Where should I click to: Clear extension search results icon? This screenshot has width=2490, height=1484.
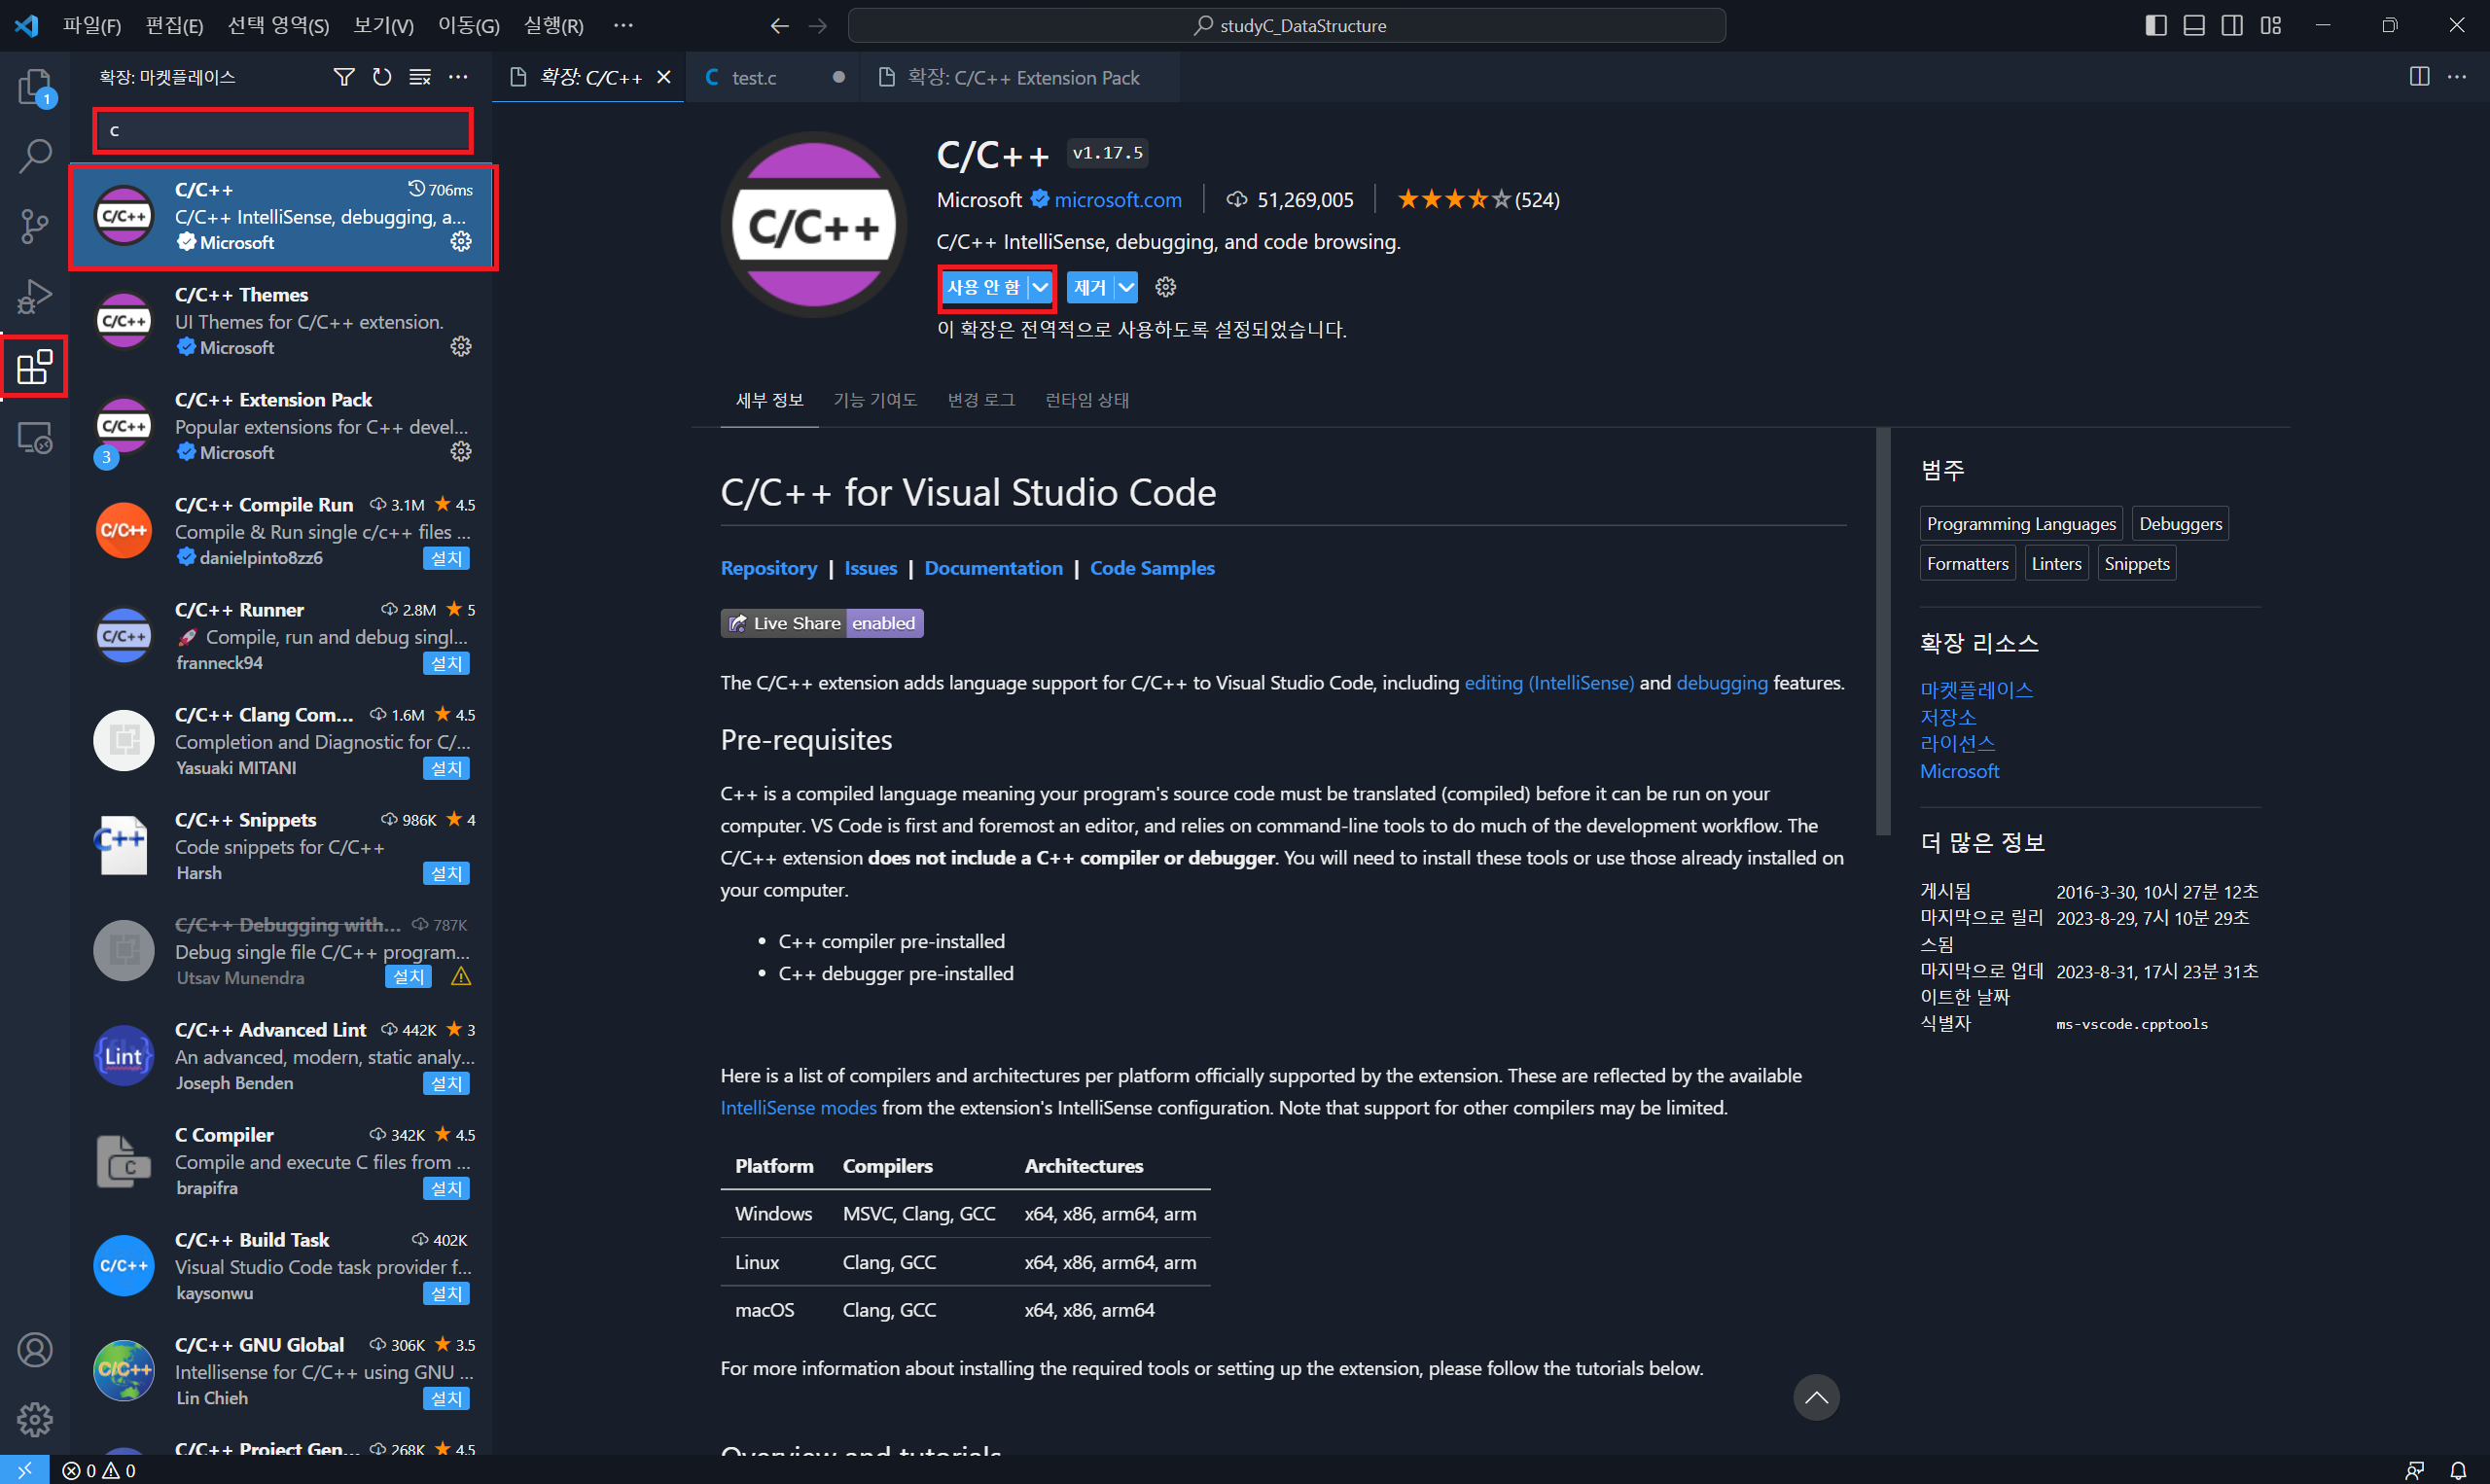(x=420, y=77)
